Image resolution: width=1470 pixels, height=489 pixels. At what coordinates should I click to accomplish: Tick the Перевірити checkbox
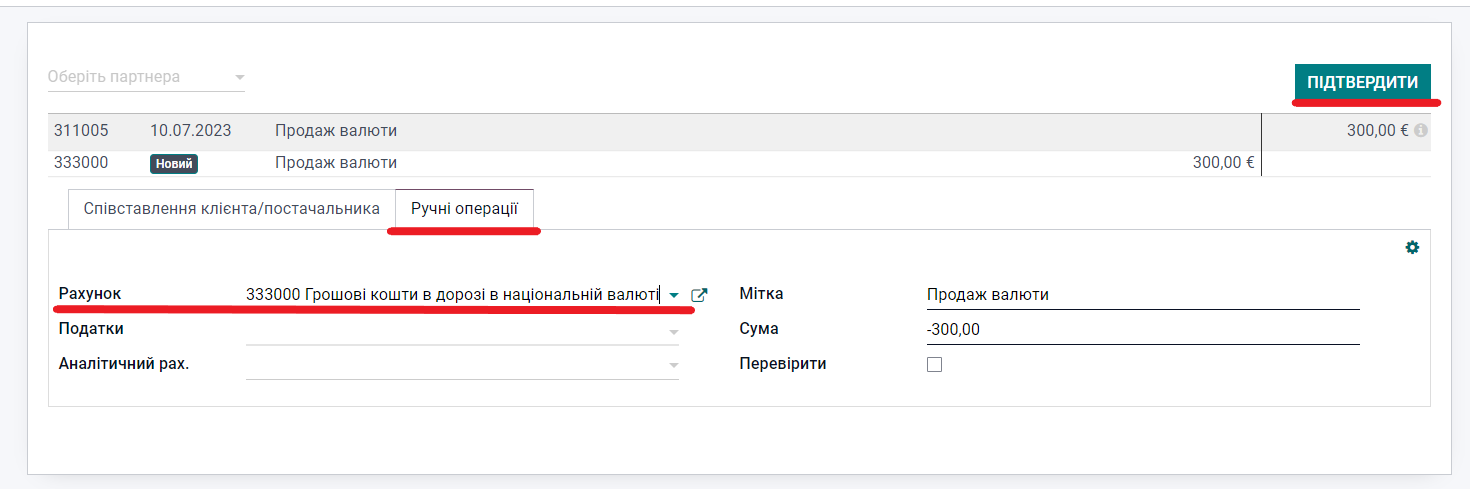(935, 365)
